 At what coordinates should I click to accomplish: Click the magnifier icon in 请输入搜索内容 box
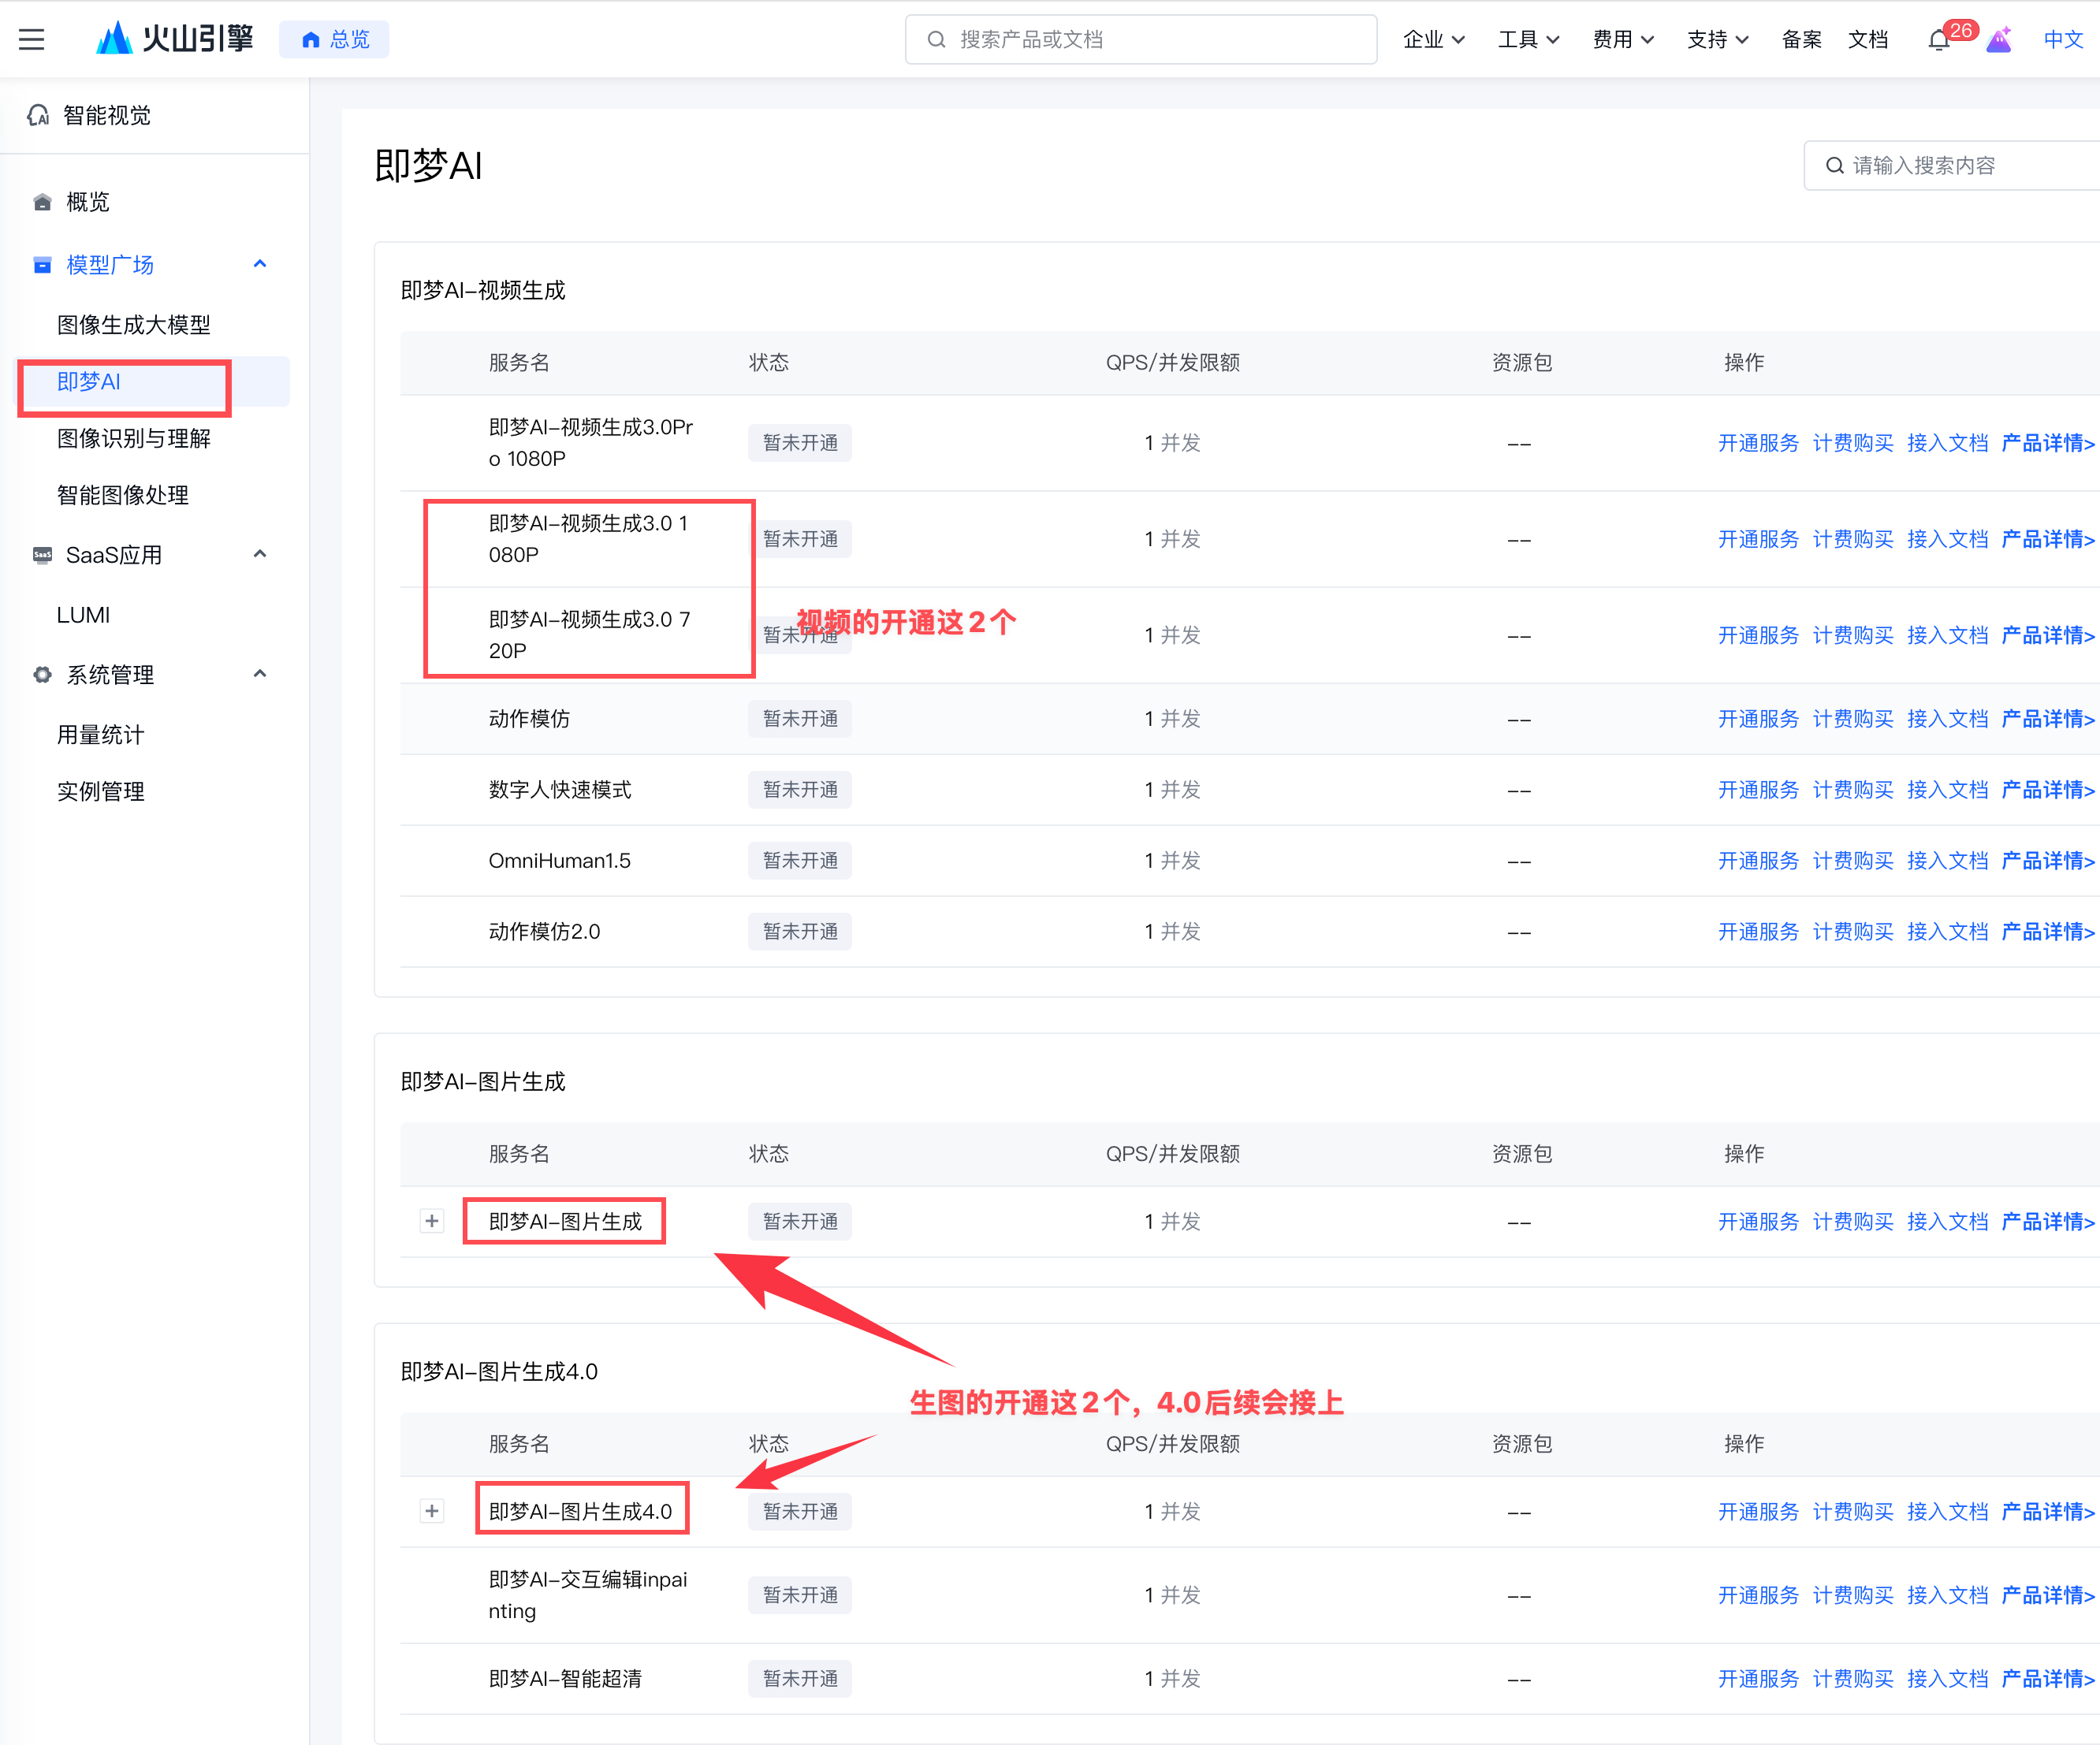point(1834,166)
